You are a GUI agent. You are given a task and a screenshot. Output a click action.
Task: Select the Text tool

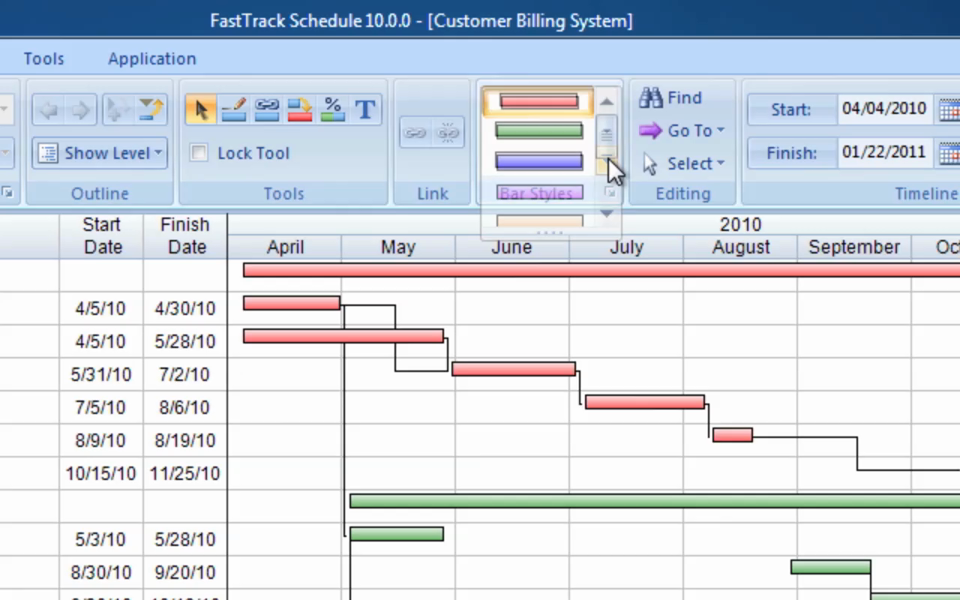tap(366, 110)
